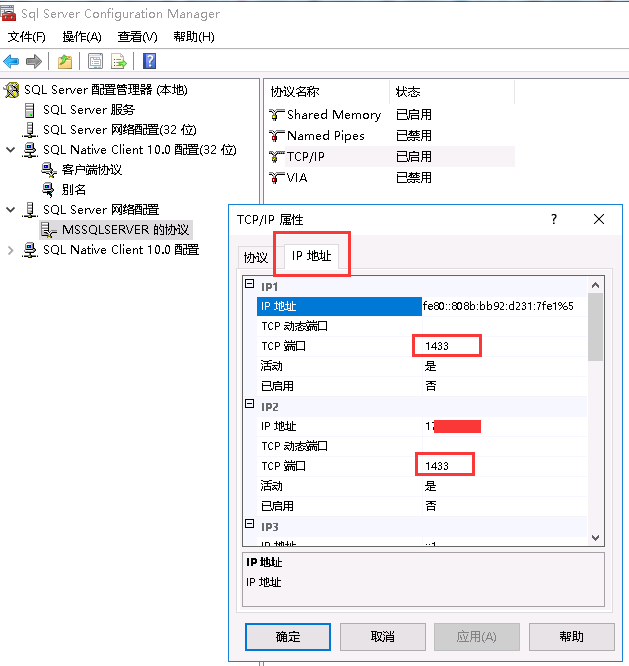Click the IP2 TCP 端口 value 1433

(x=437, y=466)
